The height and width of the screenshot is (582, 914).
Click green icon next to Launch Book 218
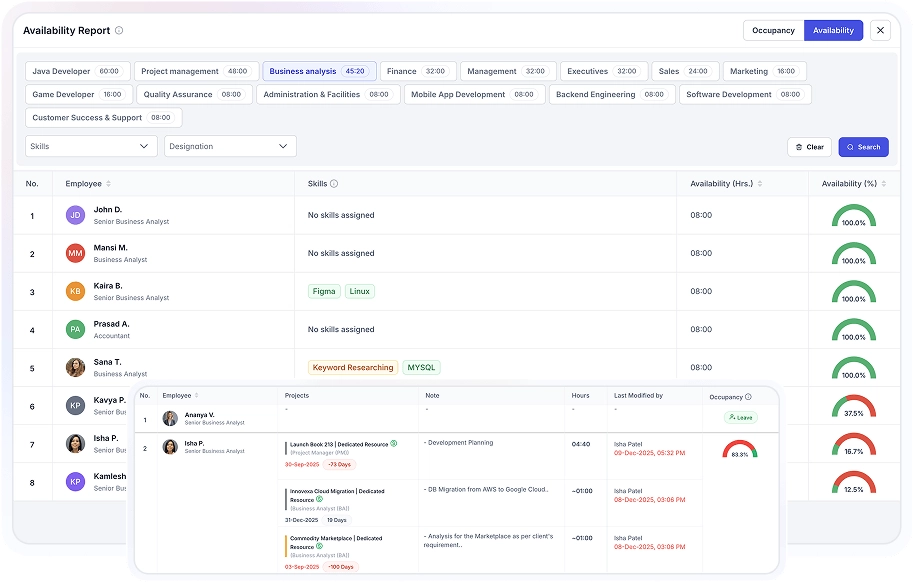coord(394,443)
